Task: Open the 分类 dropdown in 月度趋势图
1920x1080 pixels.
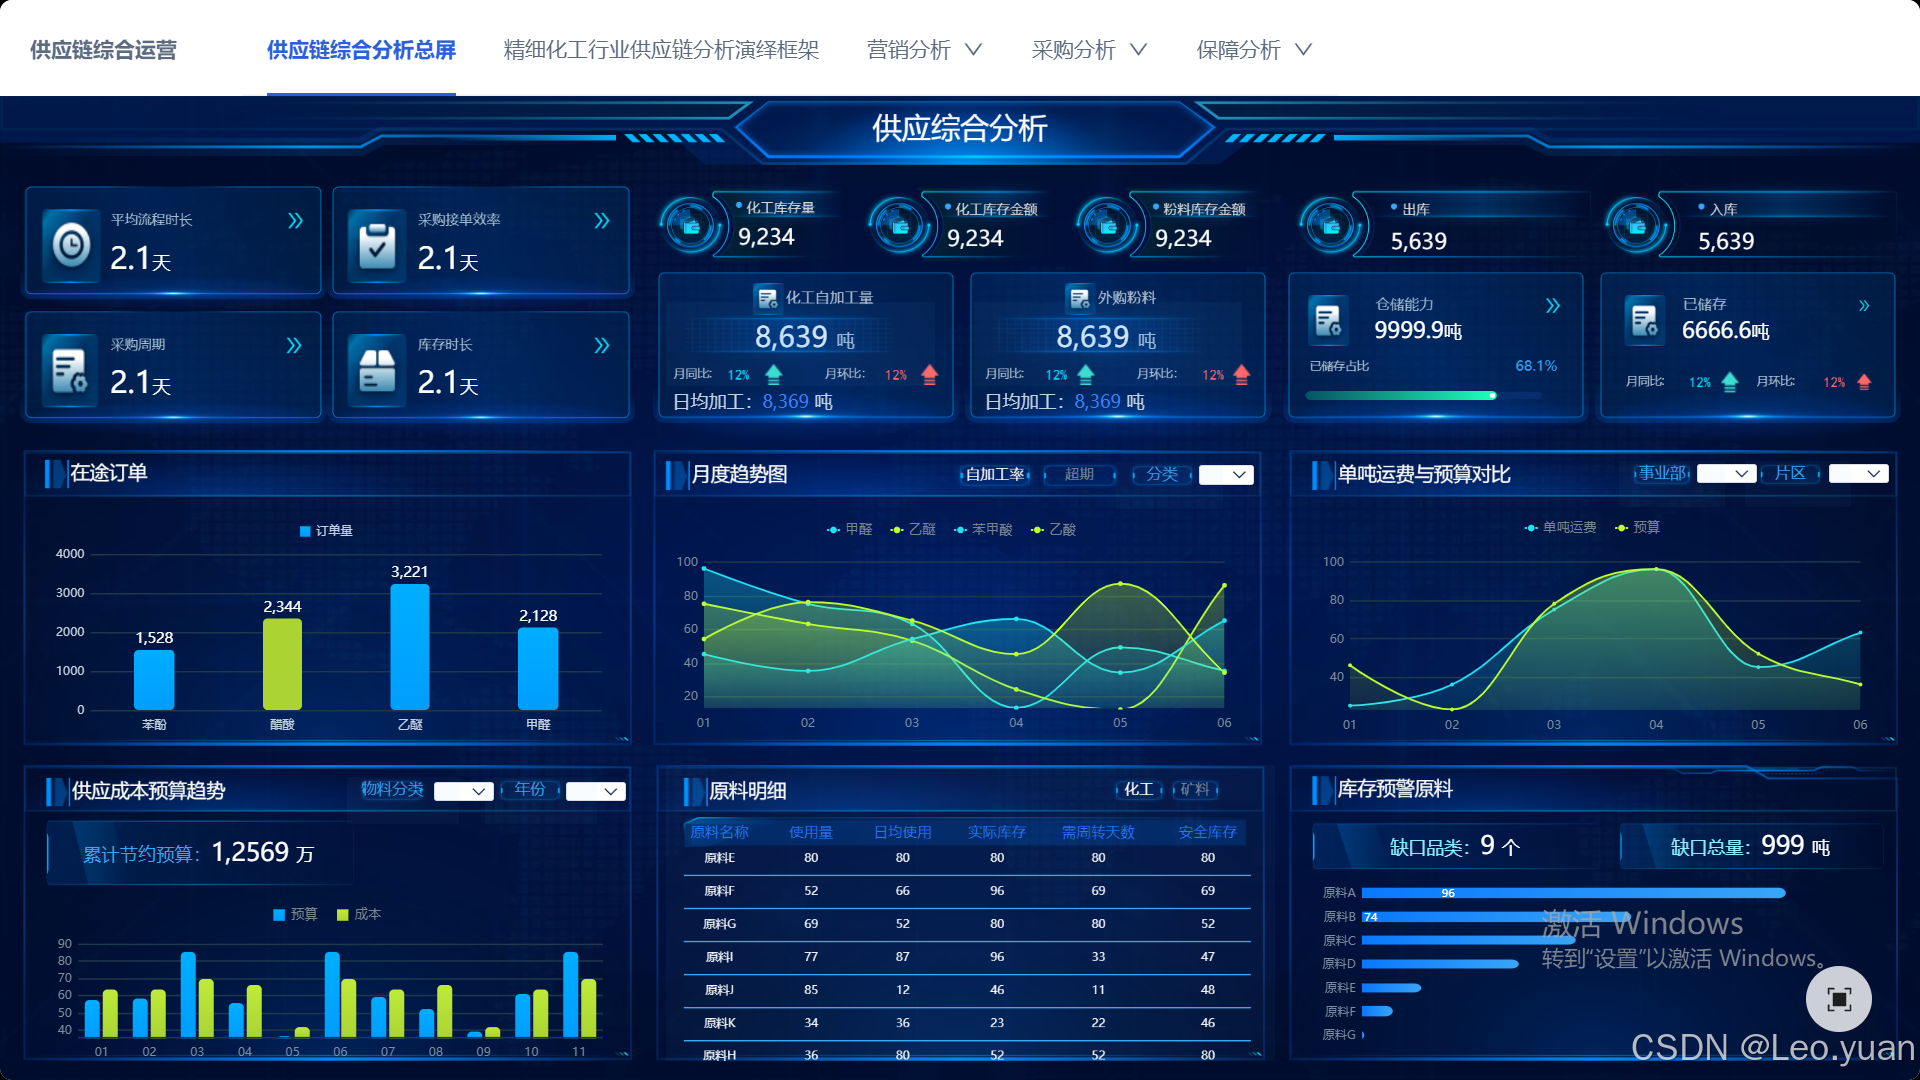Action: click(1226, 475)
